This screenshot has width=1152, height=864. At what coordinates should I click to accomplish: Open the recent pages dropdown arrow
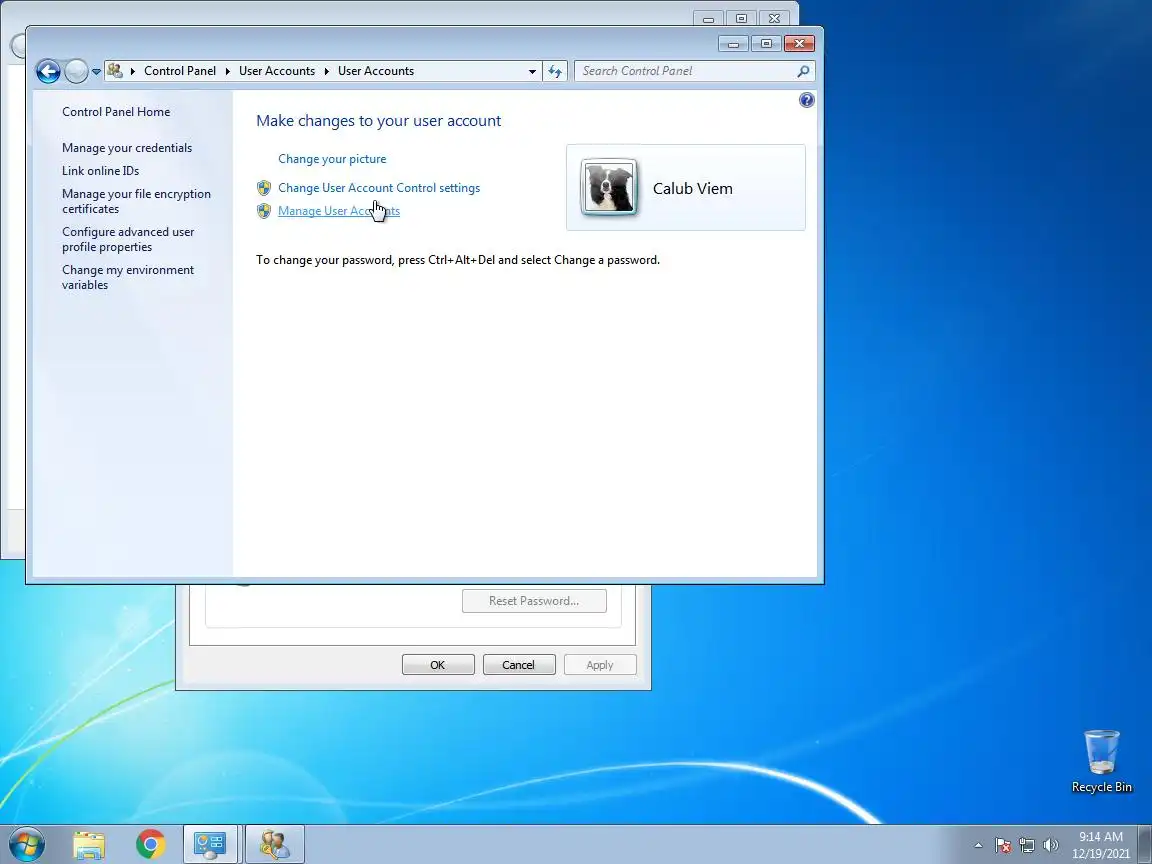(x=96, y=72)
